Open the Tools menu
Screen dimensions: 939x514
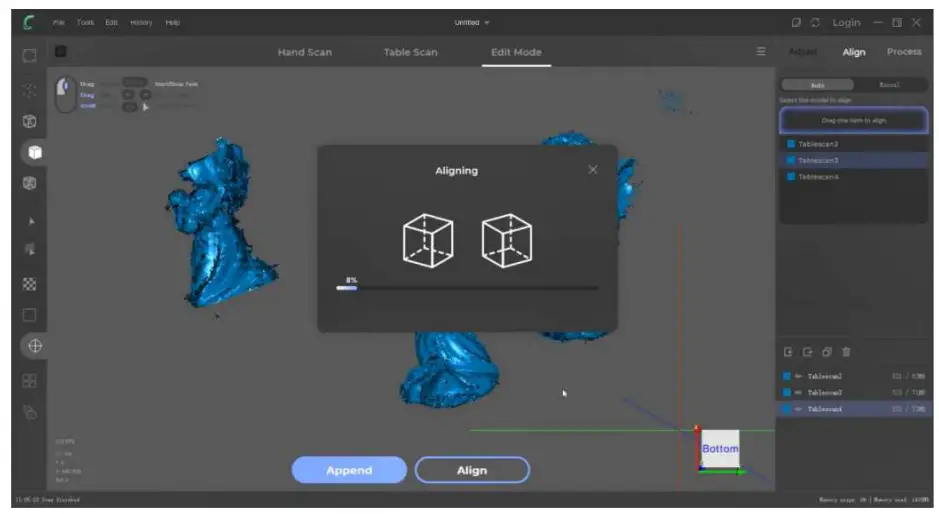[x=85, y=23]
